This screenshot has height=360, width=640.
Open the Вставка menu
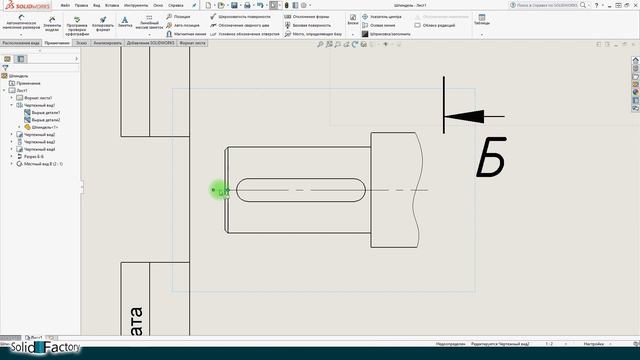tap(112, 5)
